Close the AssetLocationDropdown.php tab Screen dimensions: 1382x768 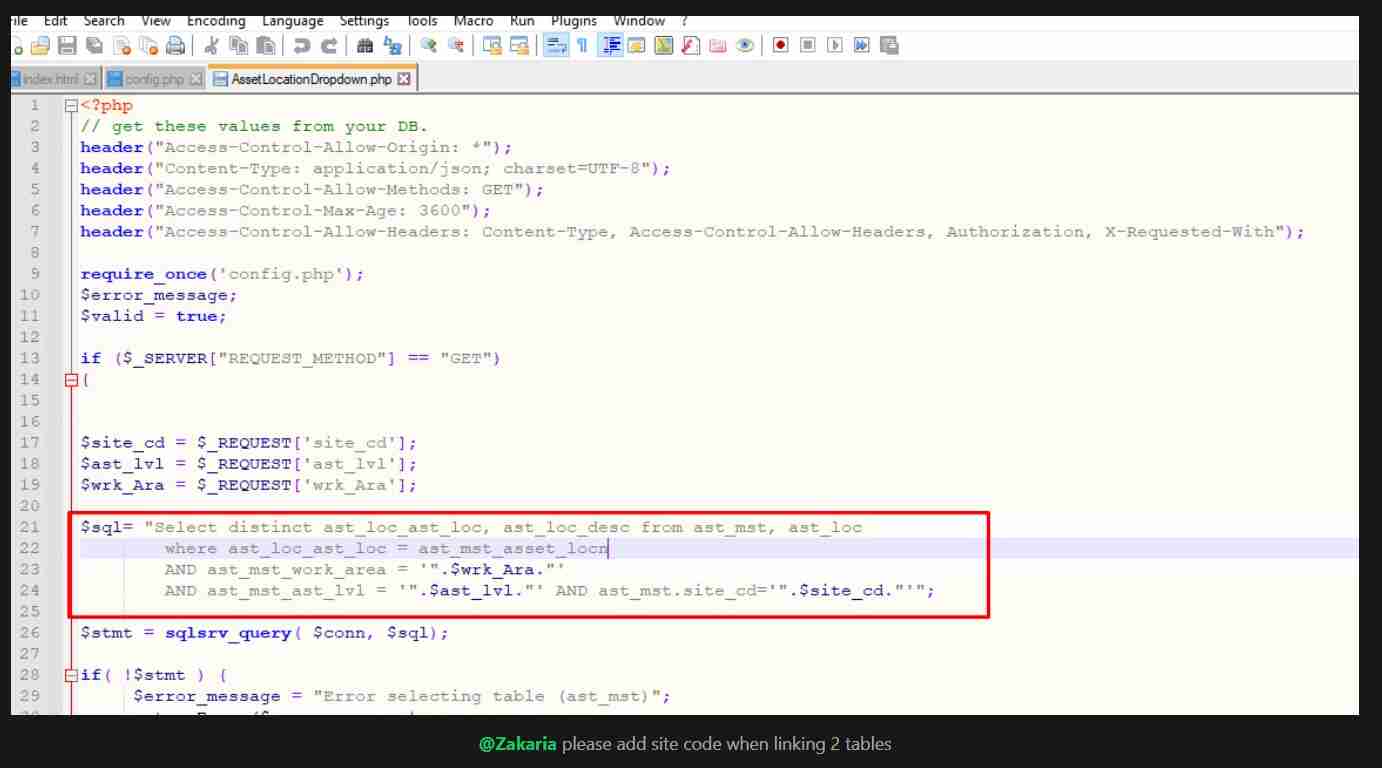click(404, 79)
